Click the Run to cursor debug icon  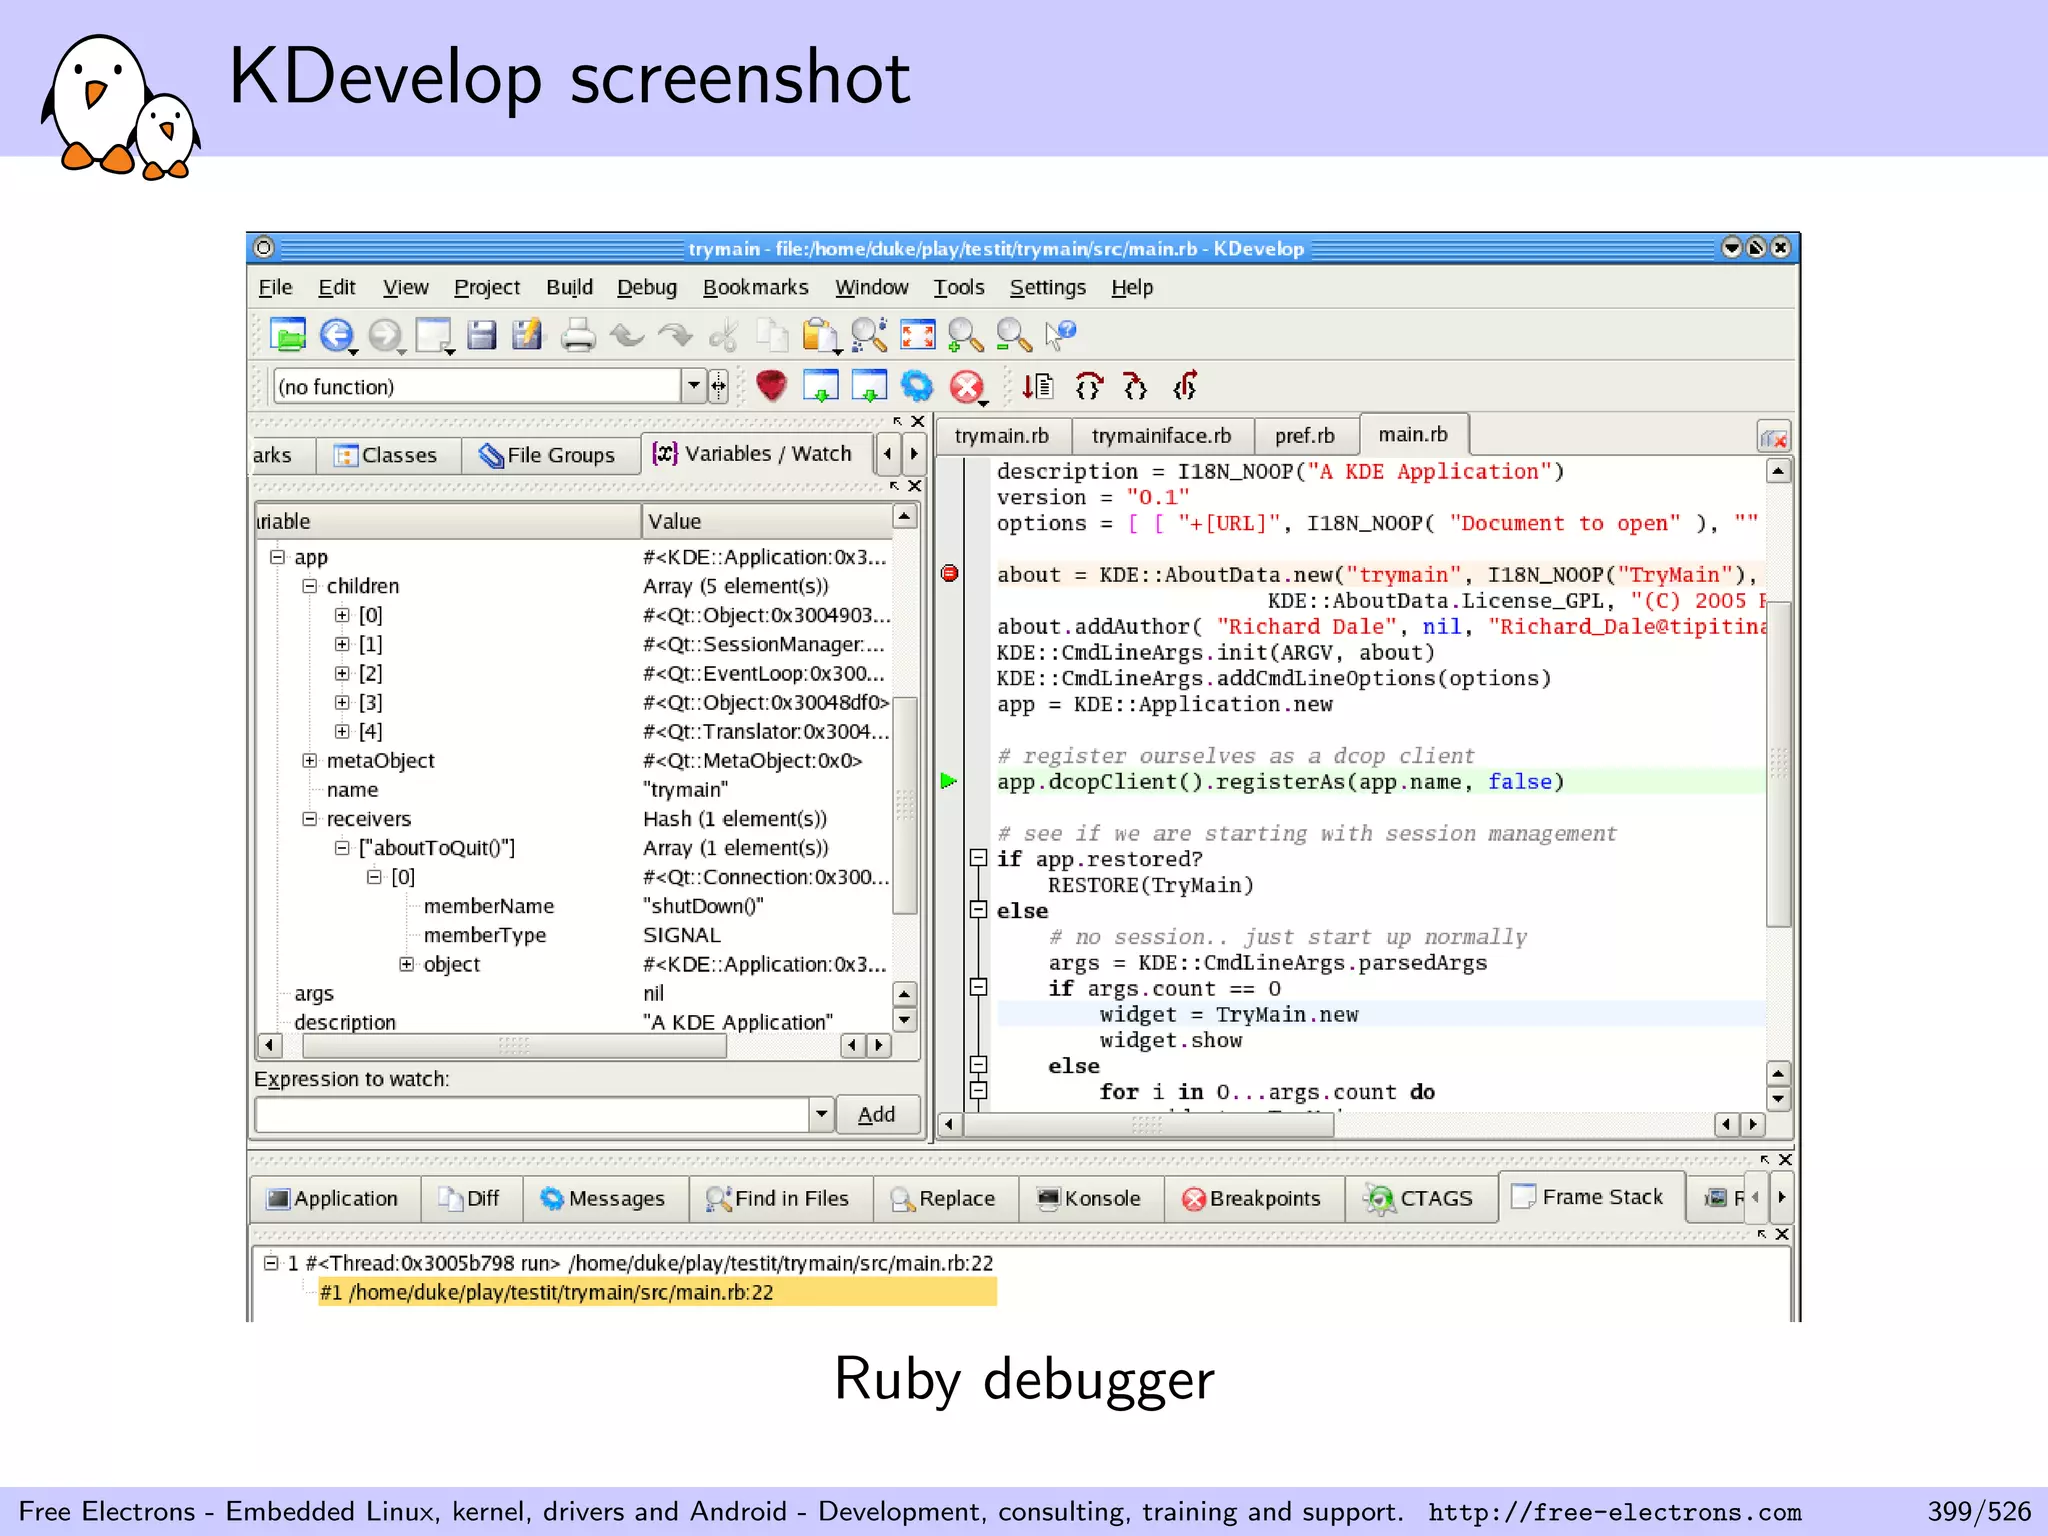[x=1037, y=386]
